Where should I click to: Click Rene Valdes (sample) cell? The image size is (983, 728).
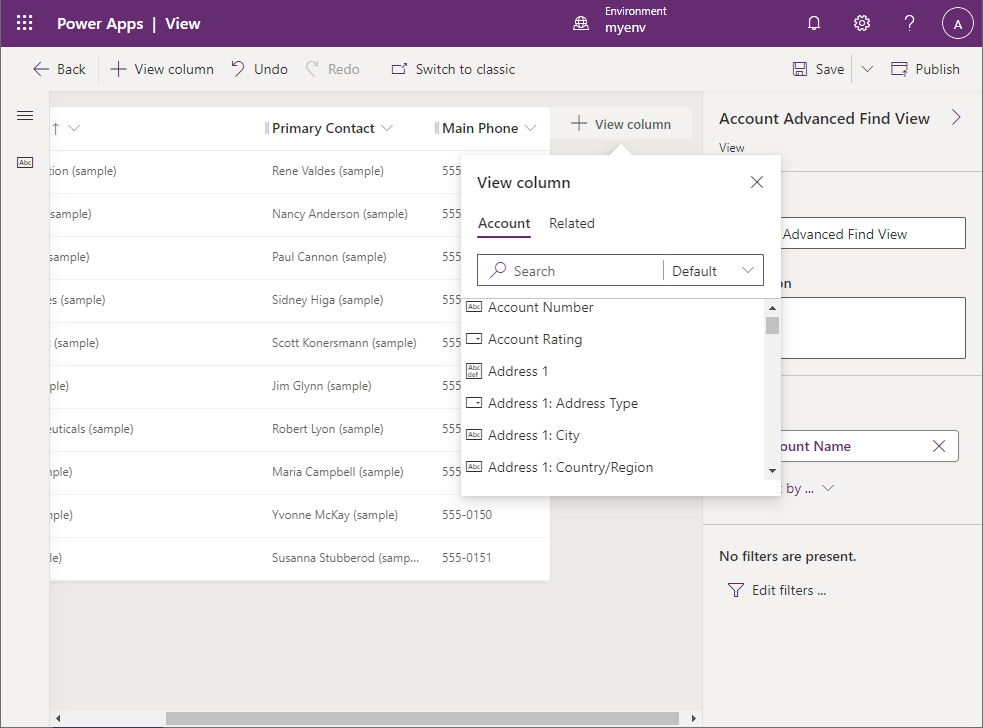click(x=328, y=171)
